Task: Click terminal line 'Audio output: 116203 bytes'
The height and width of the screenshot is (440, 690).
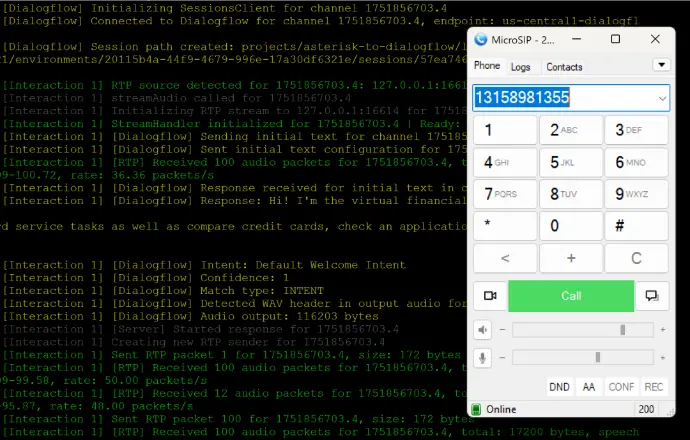Action: [191, 316]
